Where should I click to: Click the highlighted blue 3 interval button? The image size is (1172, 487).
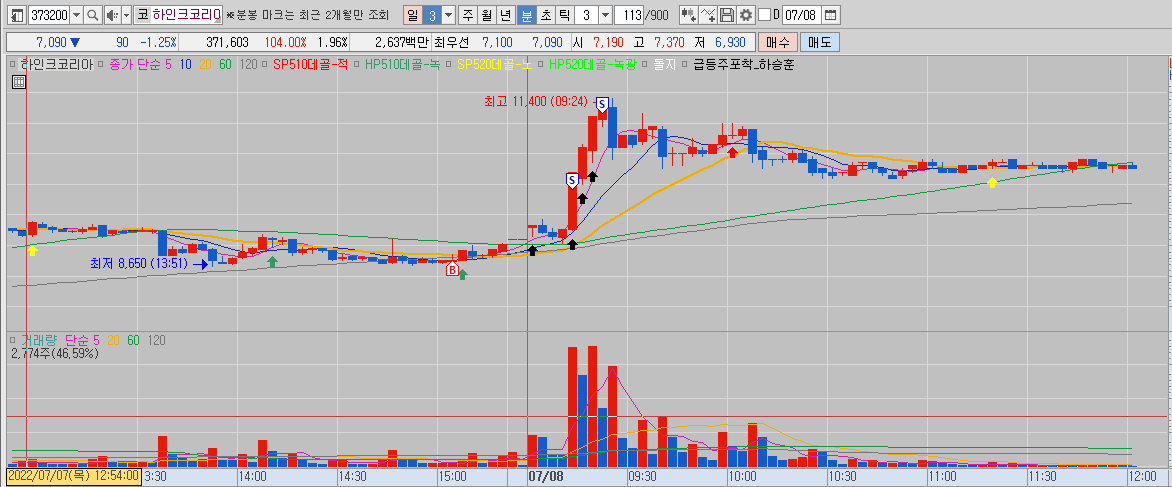point(431,14)
